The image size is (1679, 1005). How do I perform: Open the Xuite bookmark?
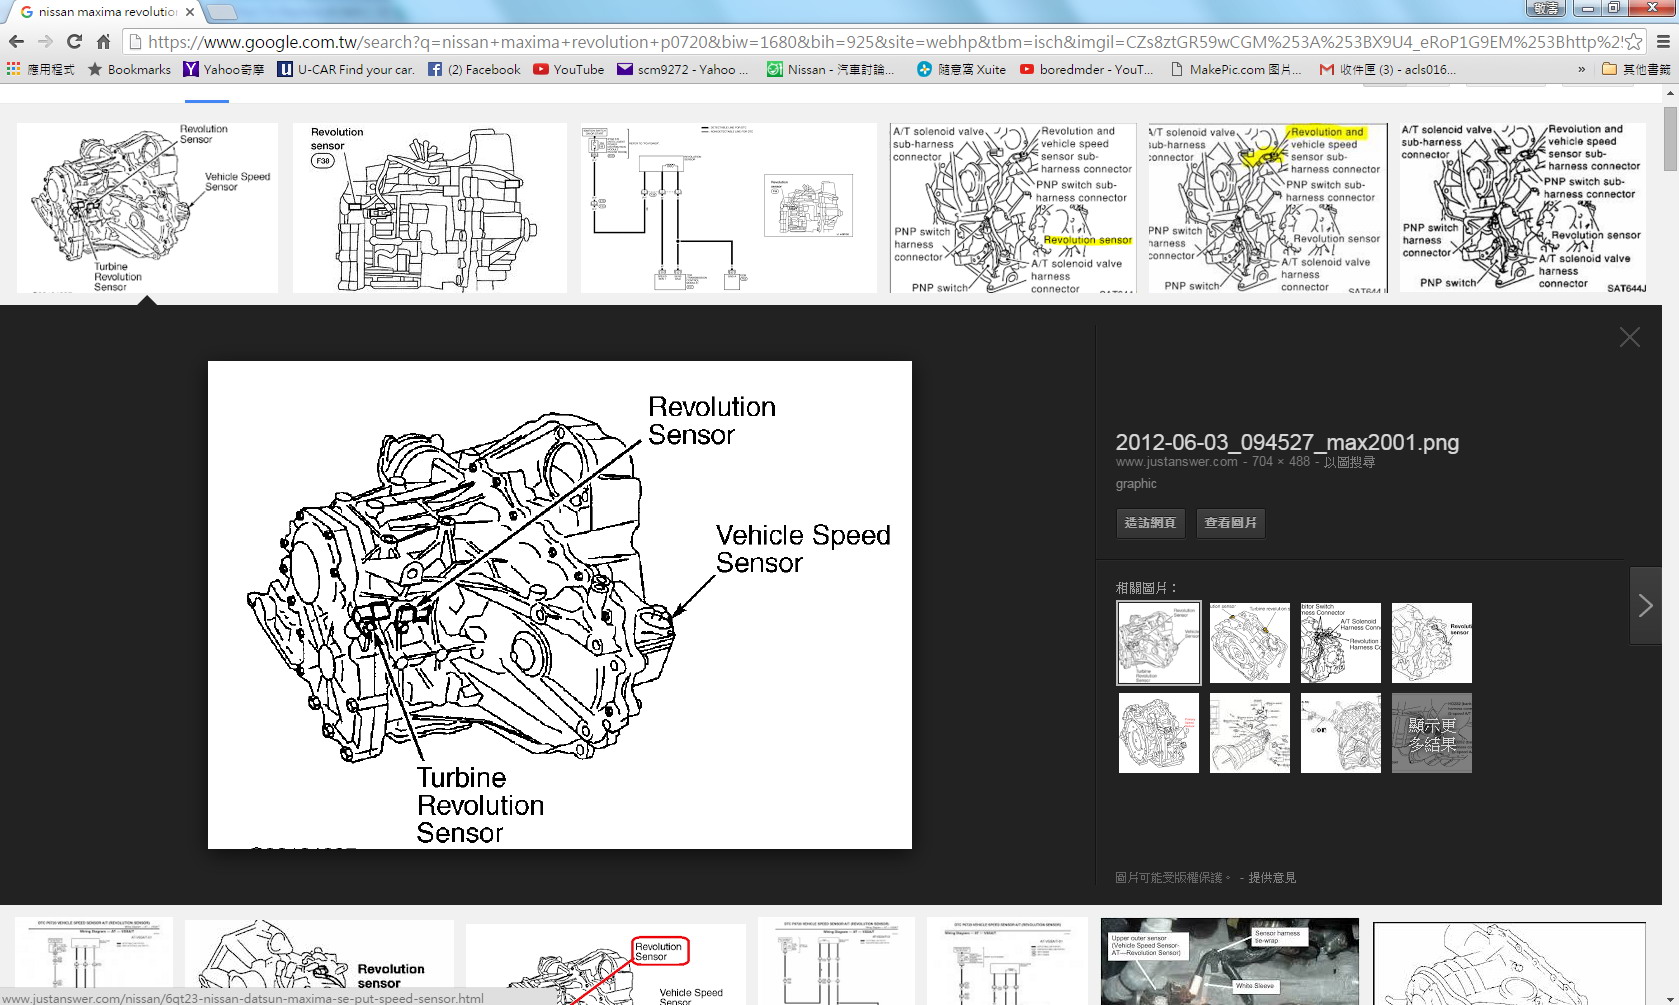[x=962, y=69]
